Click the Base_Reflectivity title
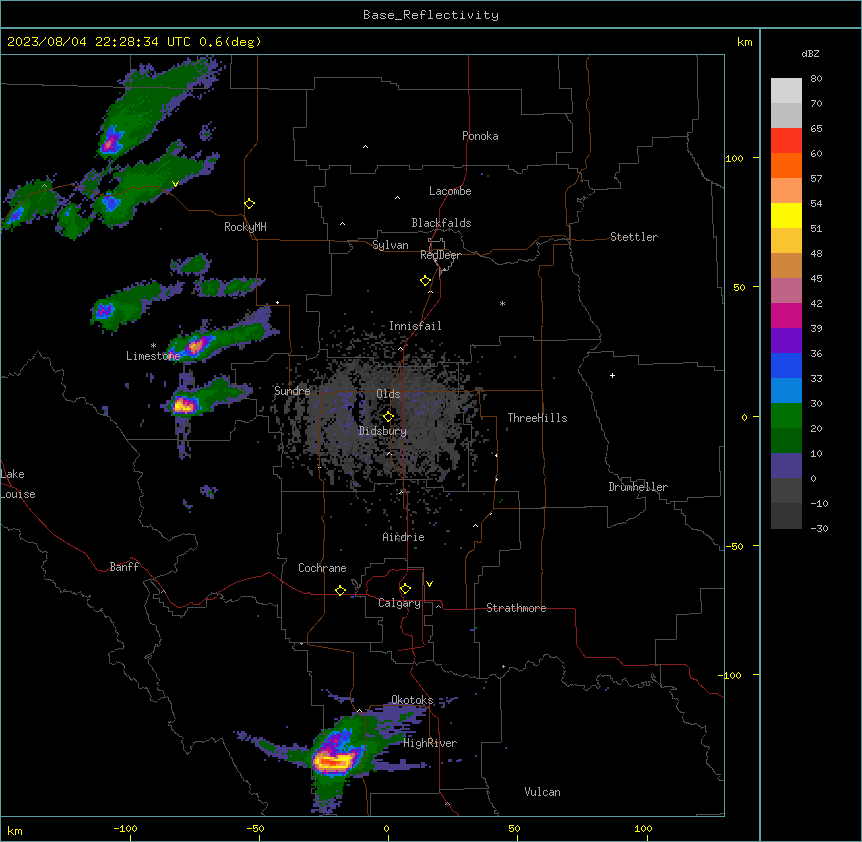This screenshot has height=842, width=862. pyautogui.click(x=431, y=15)
